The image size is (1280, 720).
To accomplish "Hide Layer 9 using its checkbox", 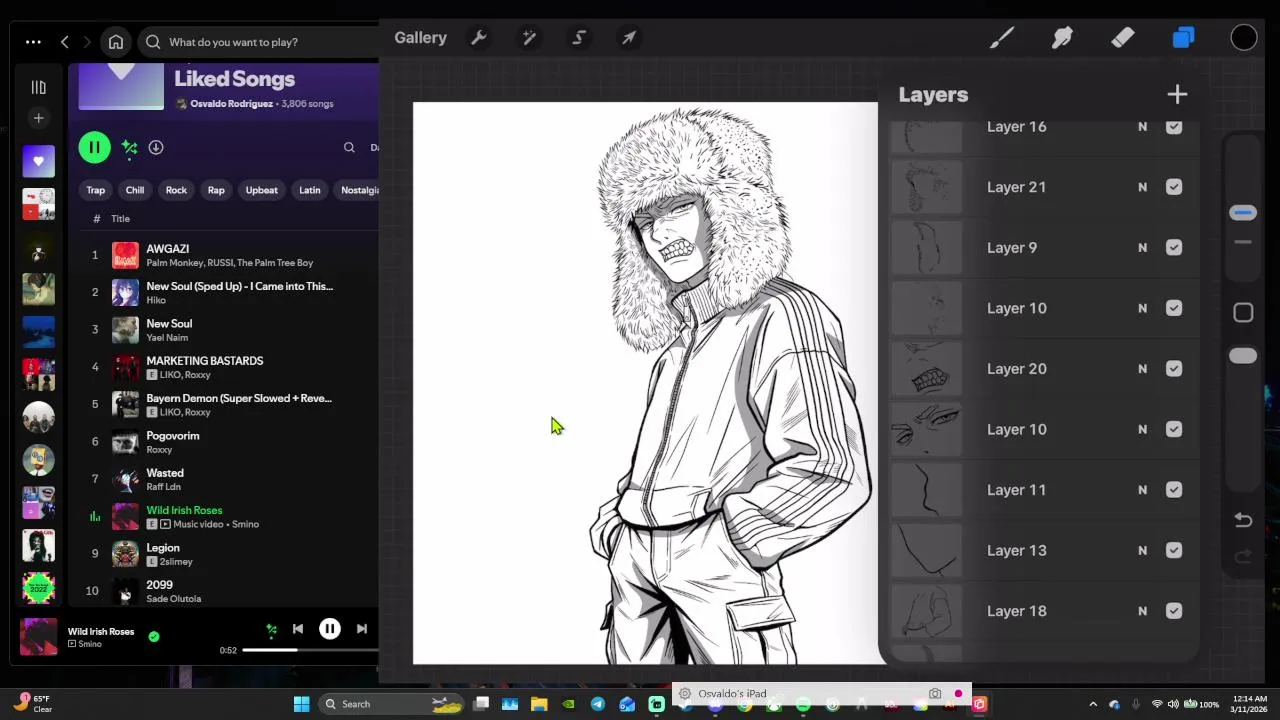I will click(1174, 248).
